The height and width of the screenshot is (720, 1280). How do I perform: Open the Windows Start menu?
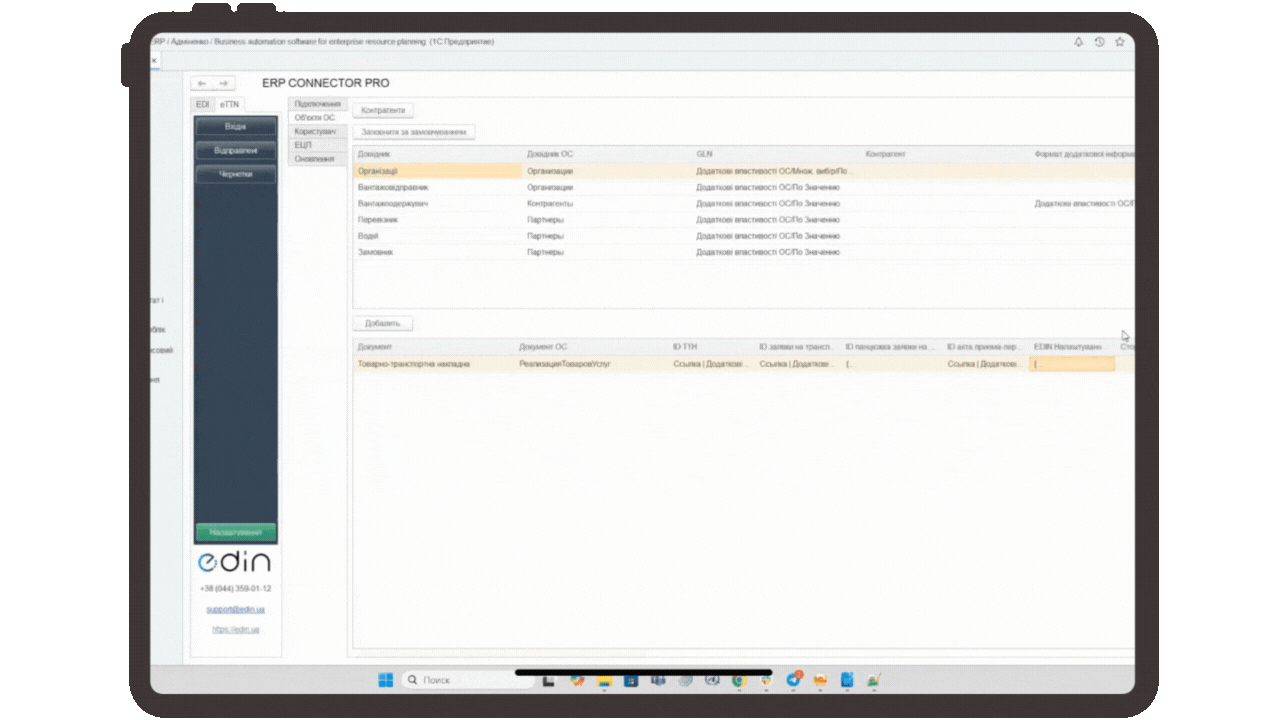point(385,680)
